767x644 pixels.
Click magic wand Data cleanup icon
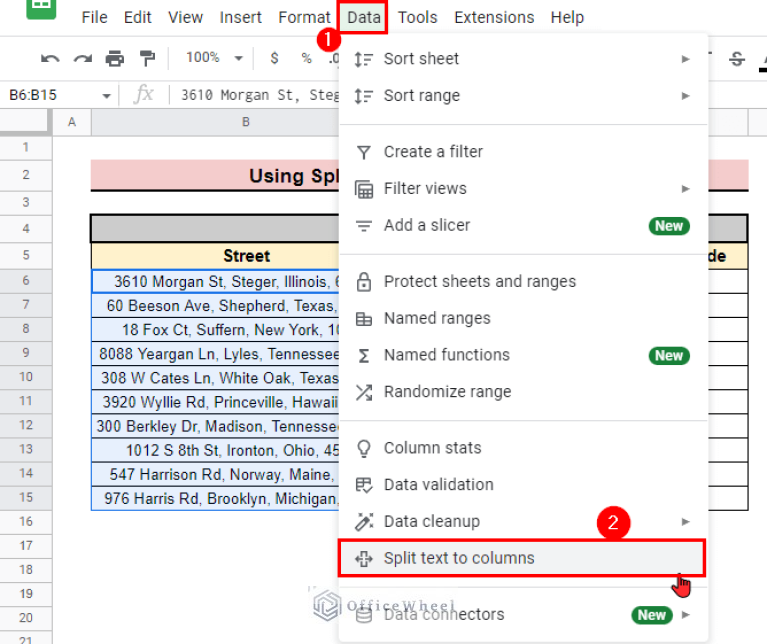click(x=363, y=522)
